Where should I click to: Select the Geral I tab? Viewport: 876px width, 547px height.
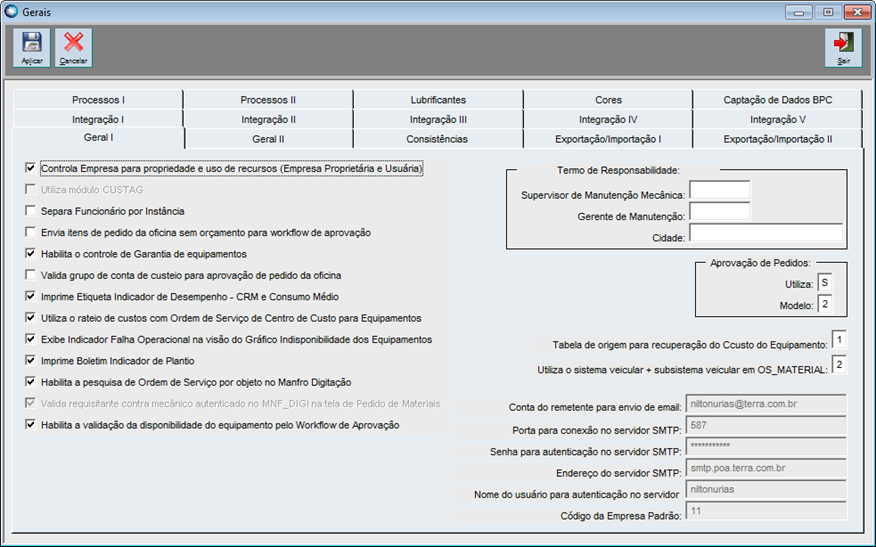(98, 137)
